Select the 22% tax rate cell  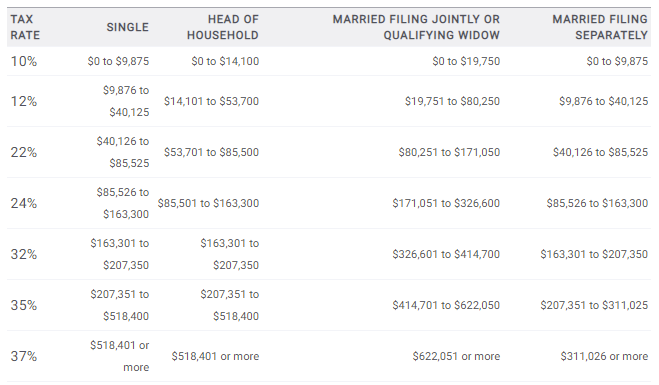click(x=24, y=152)
